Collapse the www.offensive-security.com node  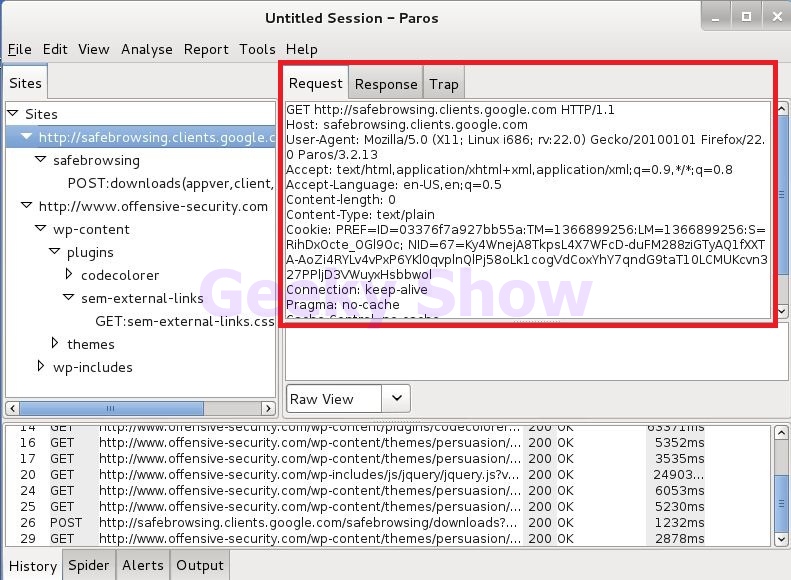tap(27, 205)
